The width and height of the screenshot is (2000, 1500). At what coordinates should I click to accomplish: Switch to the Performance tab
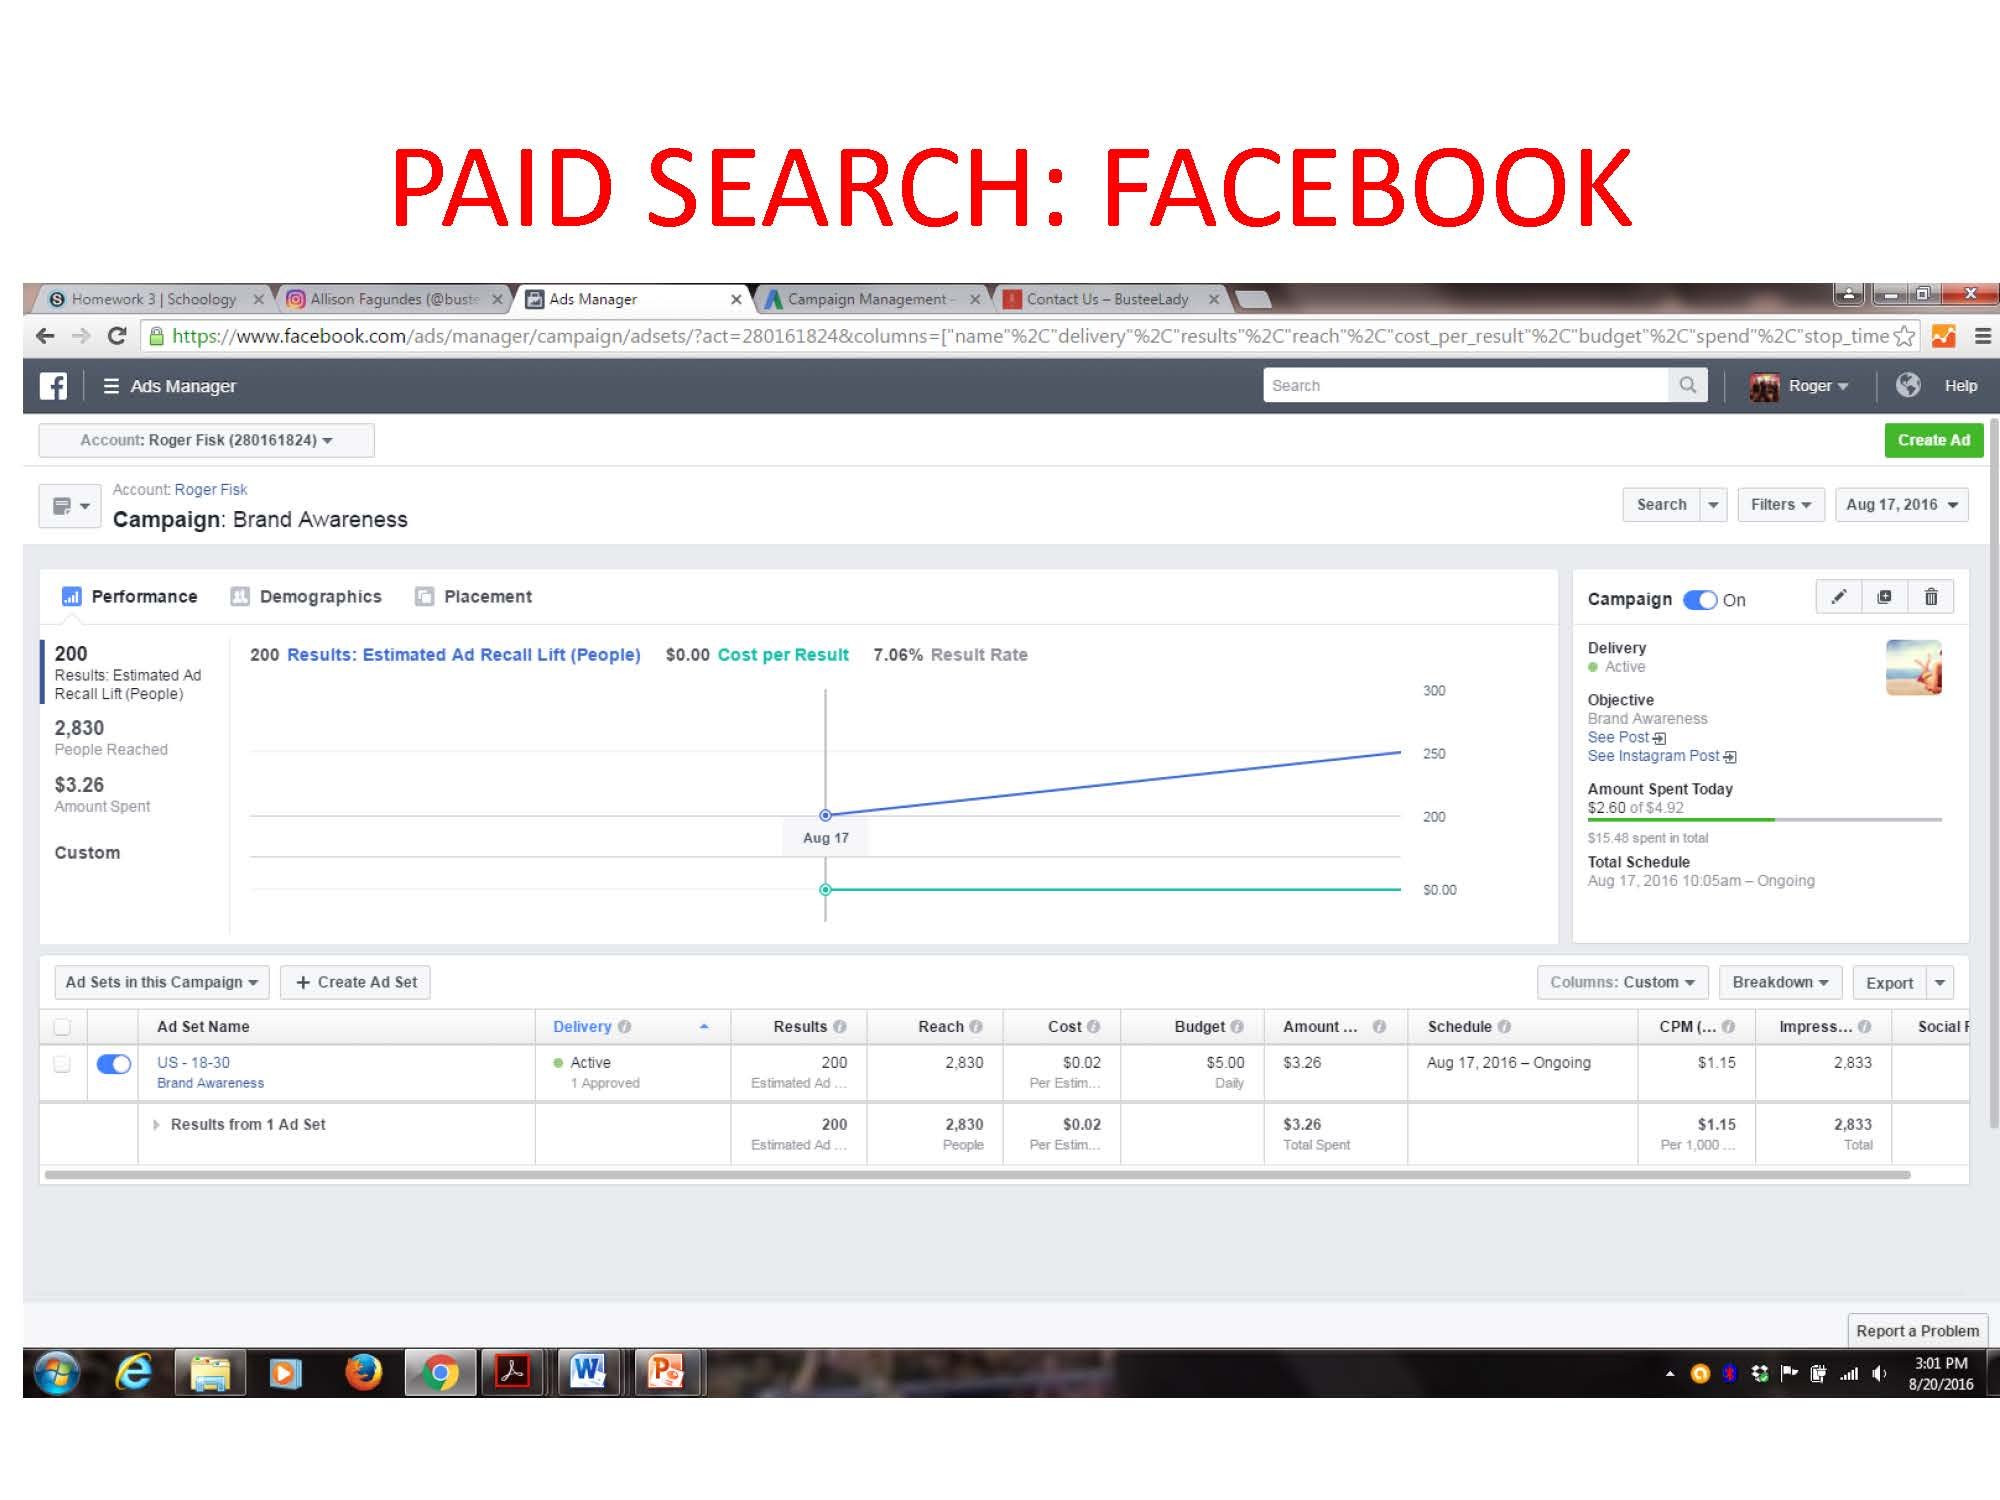[x=130, y=597]
